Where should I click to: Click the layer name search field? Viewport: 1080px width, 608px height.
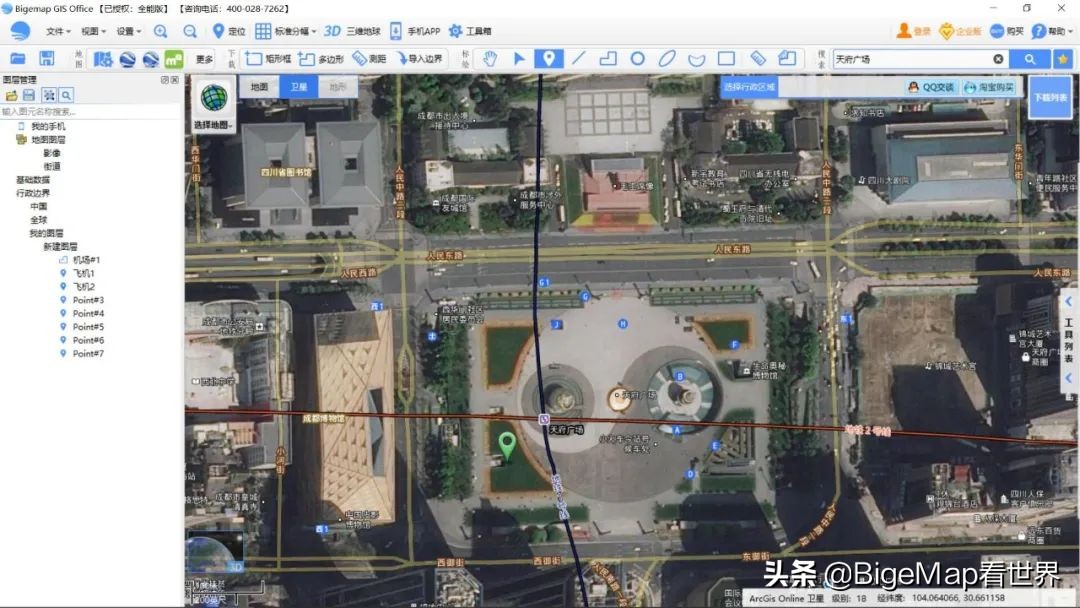click(90, 111)
